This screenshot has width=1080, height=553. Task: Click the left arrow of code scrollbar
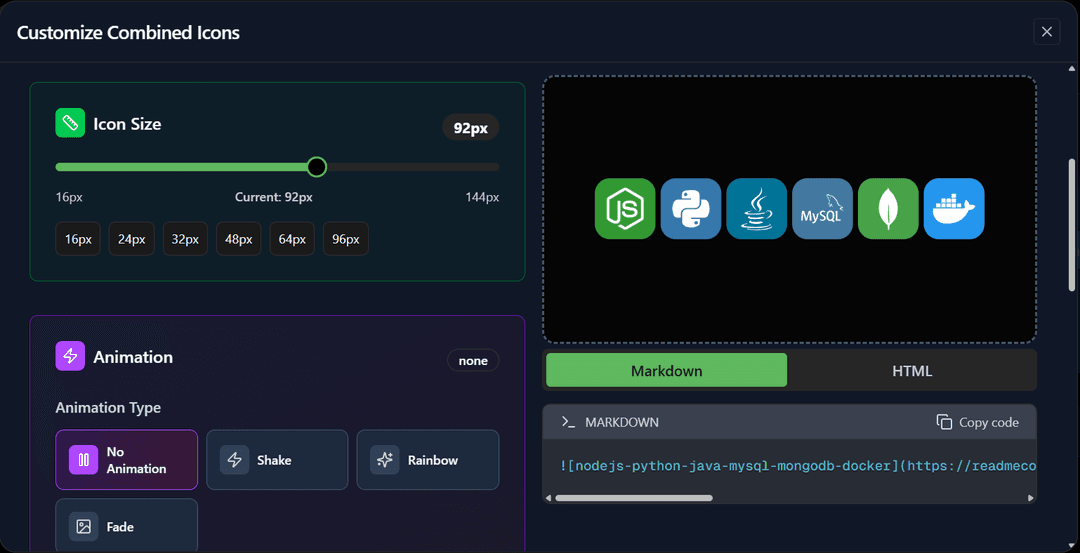coord(548,498)
